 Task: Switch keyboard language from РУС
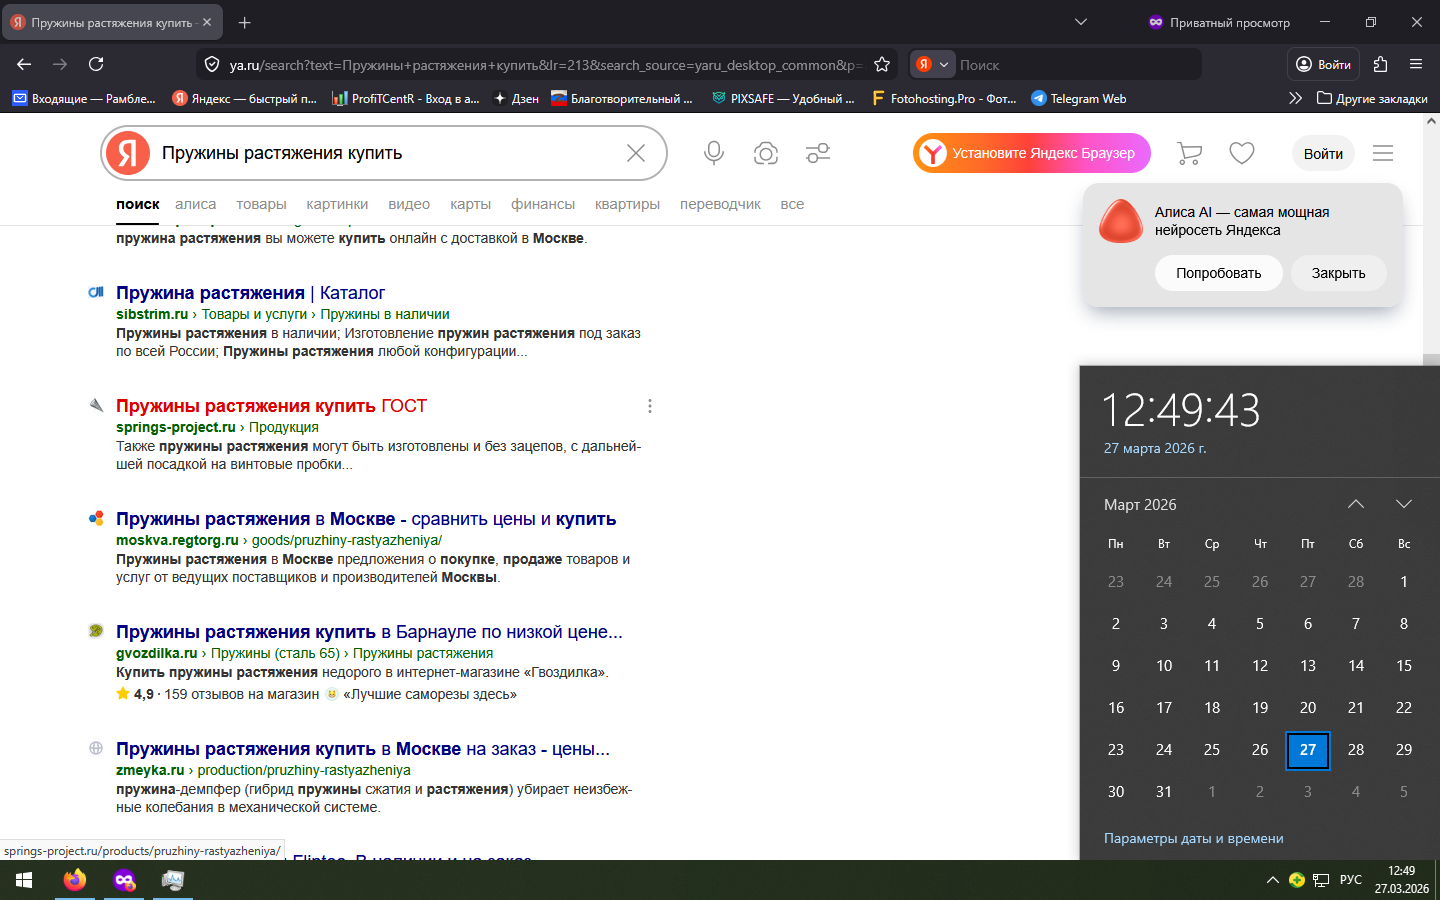point(1351,880)
